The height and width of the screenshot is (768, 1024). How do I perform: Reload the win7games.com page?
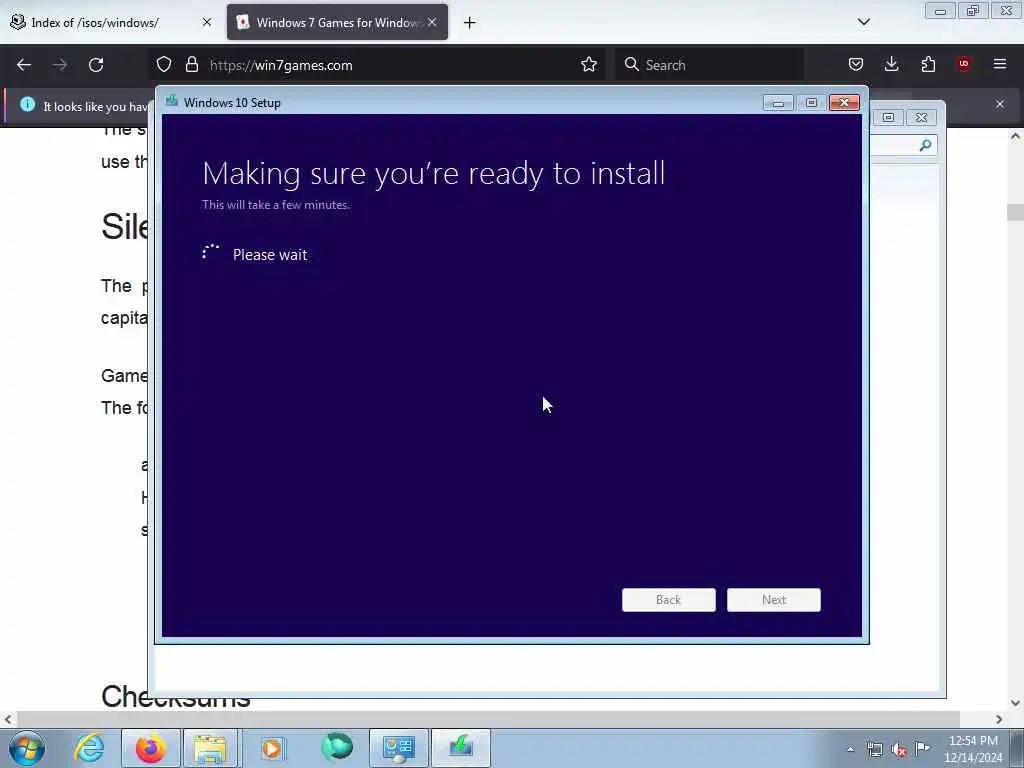pyautogui.click(x=96, y=65)
